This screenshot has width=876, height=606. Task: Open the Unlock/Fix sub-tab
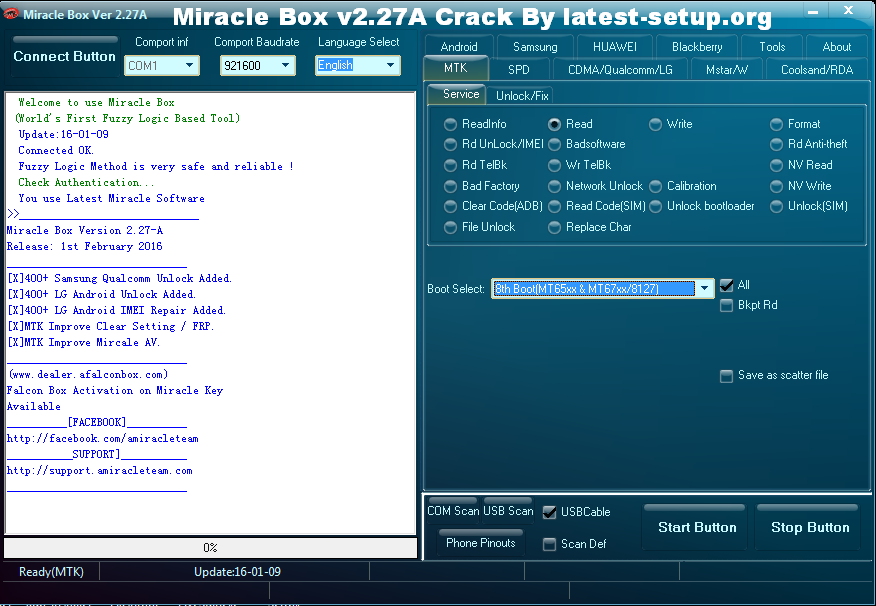pos(522,96)
